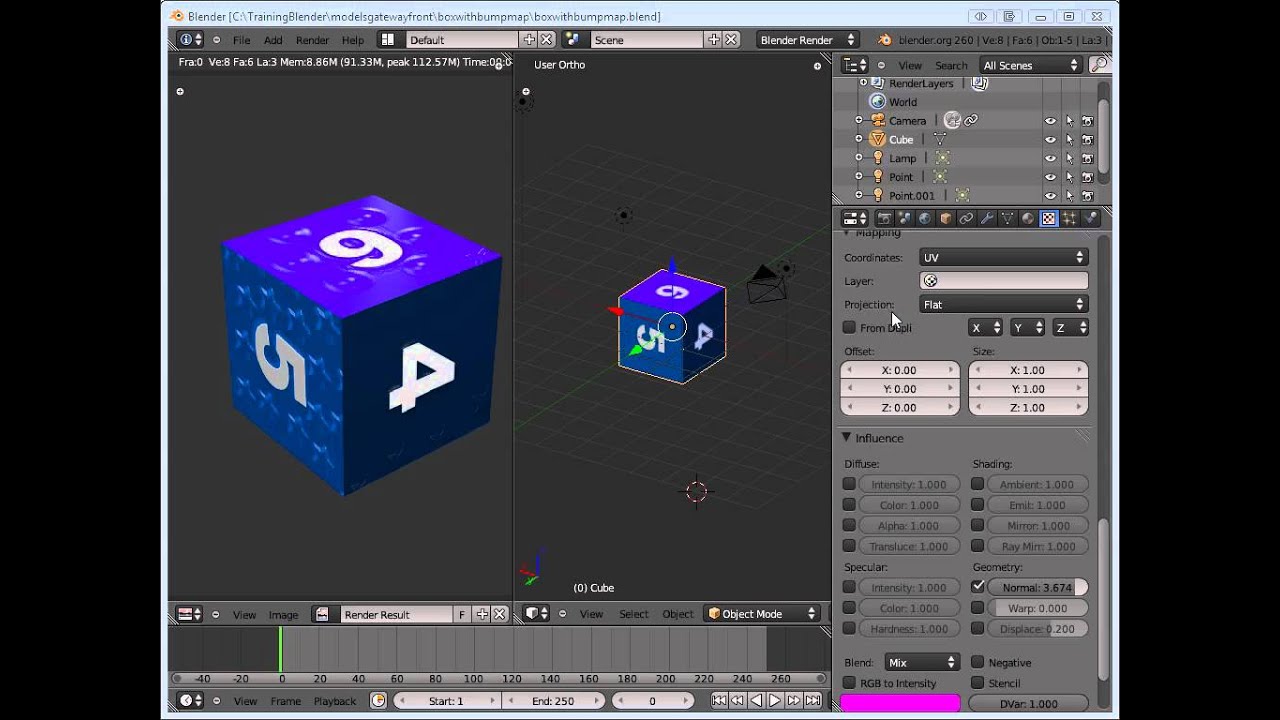Open the Render properties tab icon
The image size is (1280, 720).
coord(884,218)
